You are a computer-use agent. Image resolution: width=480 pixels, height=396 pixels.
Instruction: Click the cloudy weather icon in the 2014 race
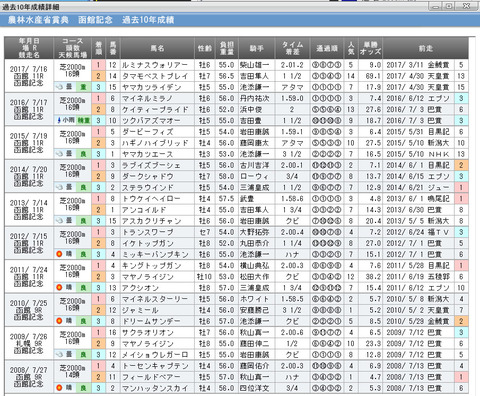click(x=59, y=187)
